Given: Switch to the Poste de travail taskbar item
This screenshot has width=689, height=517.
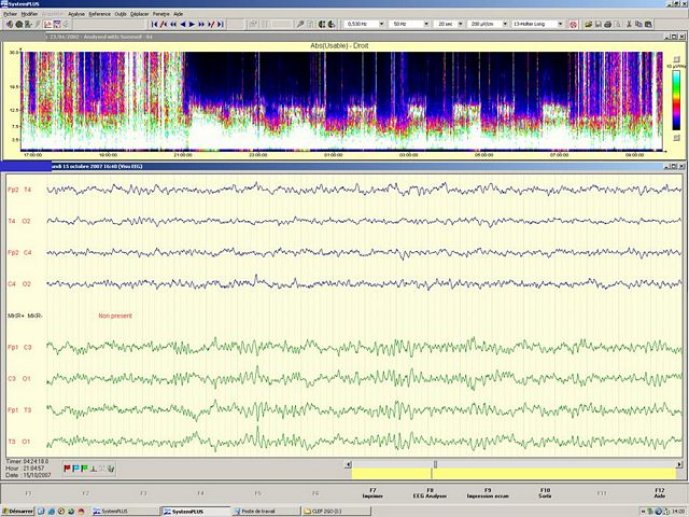Looking at the screenshot, I should [x=265, y=511].
